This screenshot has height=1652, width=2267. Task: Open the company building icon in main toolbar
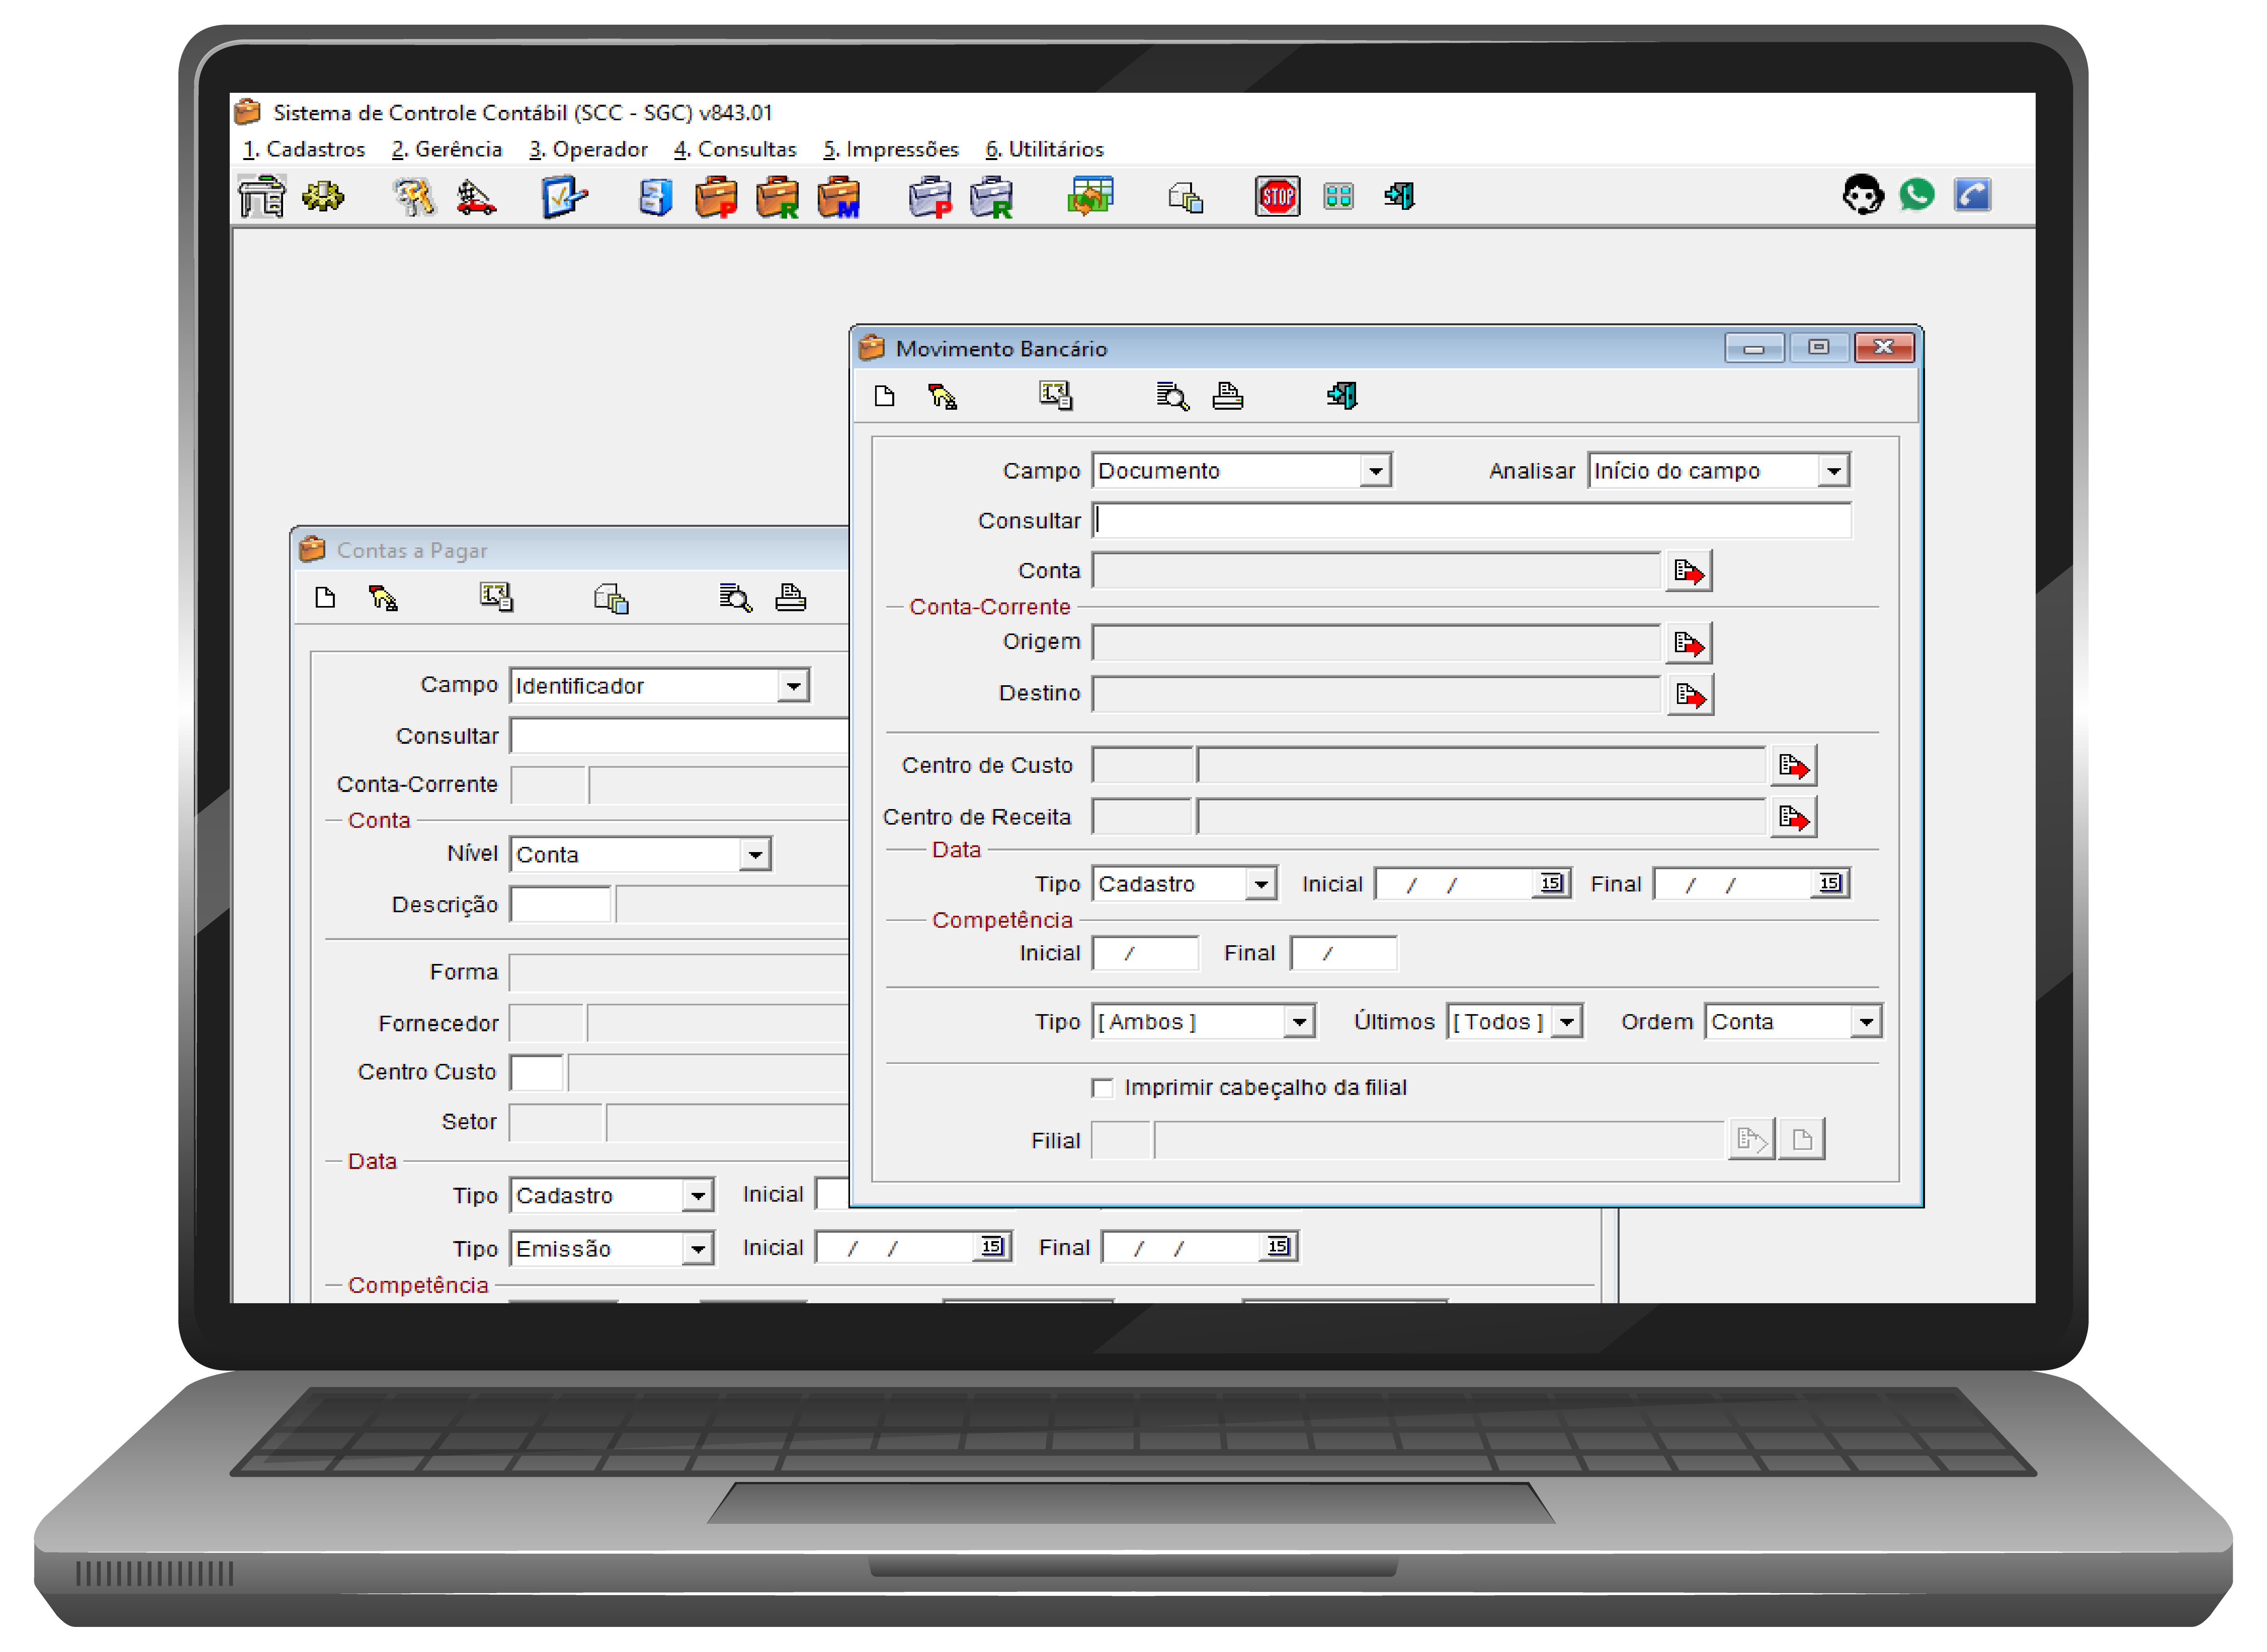262,196
